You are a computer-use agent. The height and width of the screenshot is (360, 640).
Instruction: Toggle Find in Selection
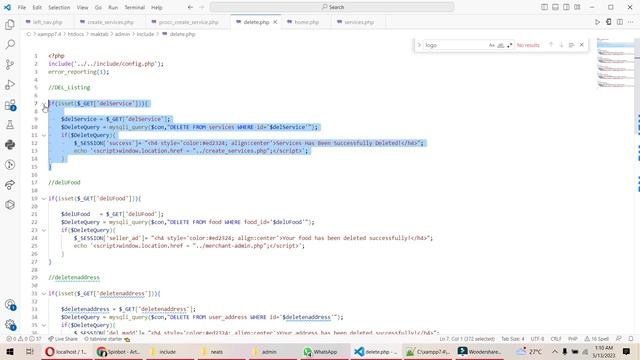571,45
